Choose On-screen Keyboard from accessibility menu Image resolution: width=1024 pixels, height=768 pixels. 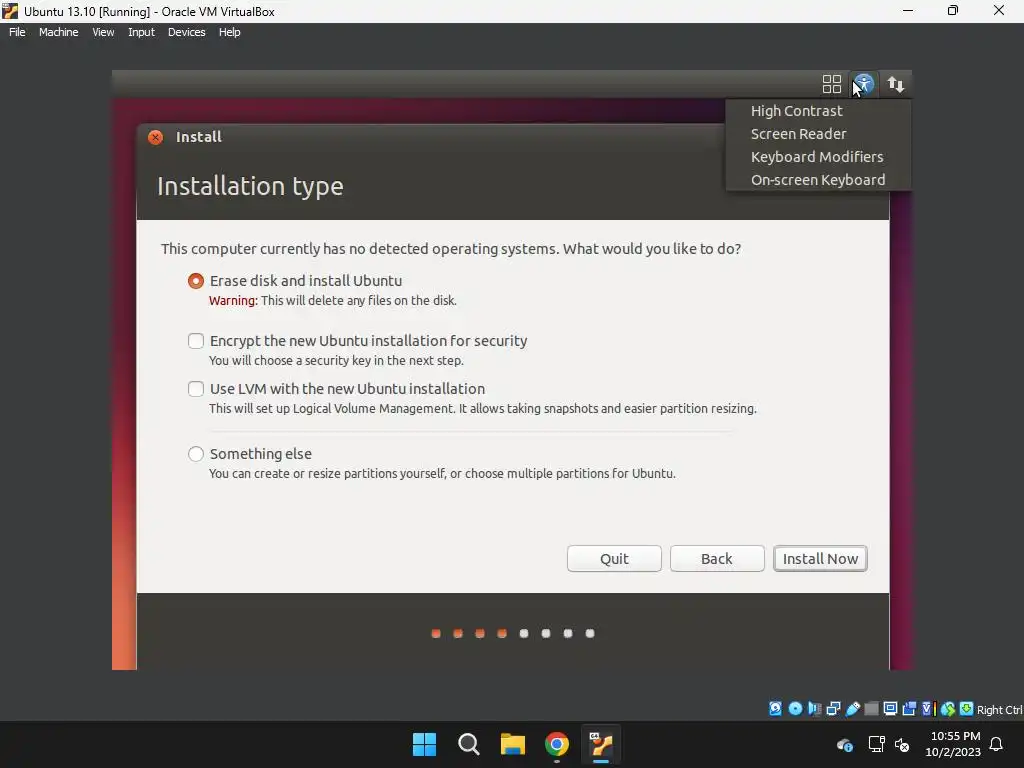[x=818, y=180]
